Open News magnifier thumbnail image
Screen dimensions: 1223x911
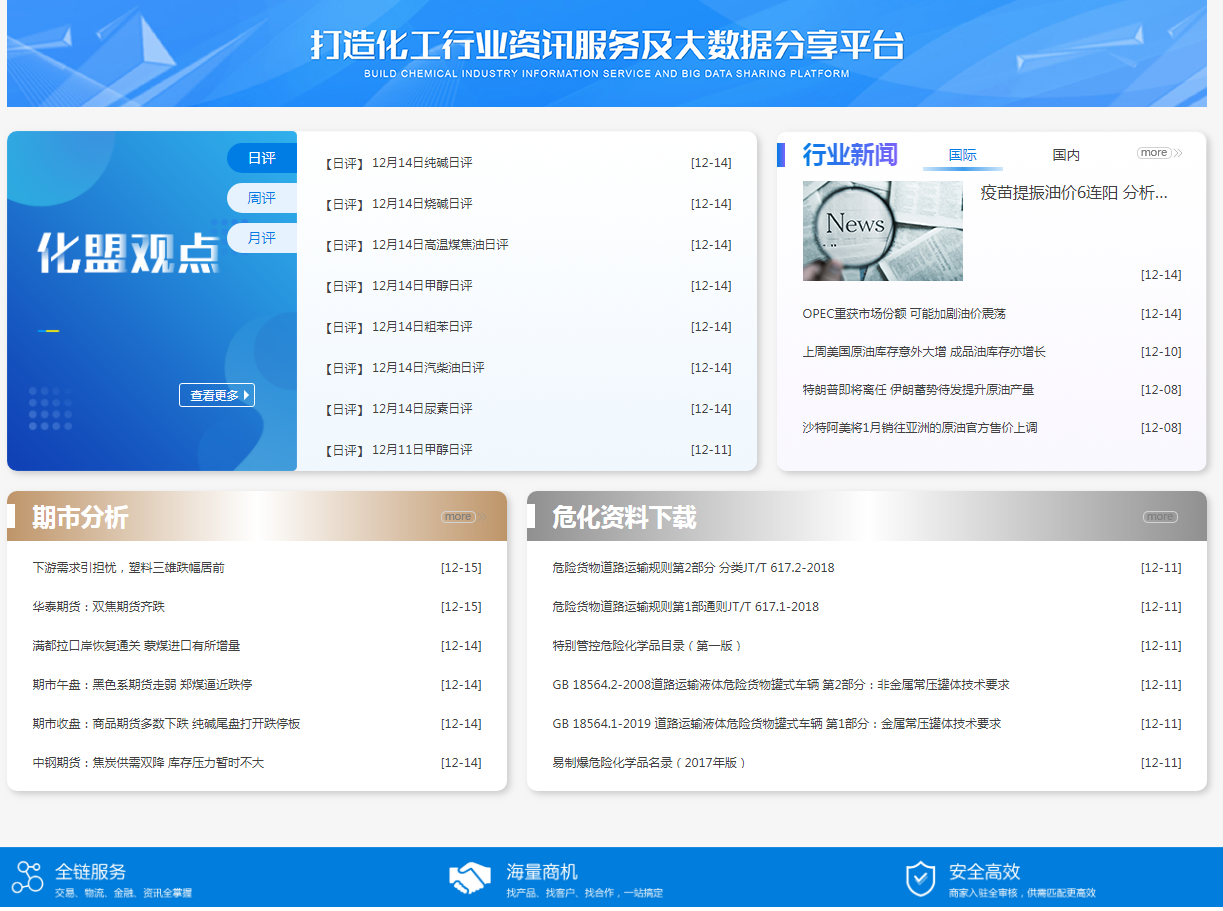883,231
